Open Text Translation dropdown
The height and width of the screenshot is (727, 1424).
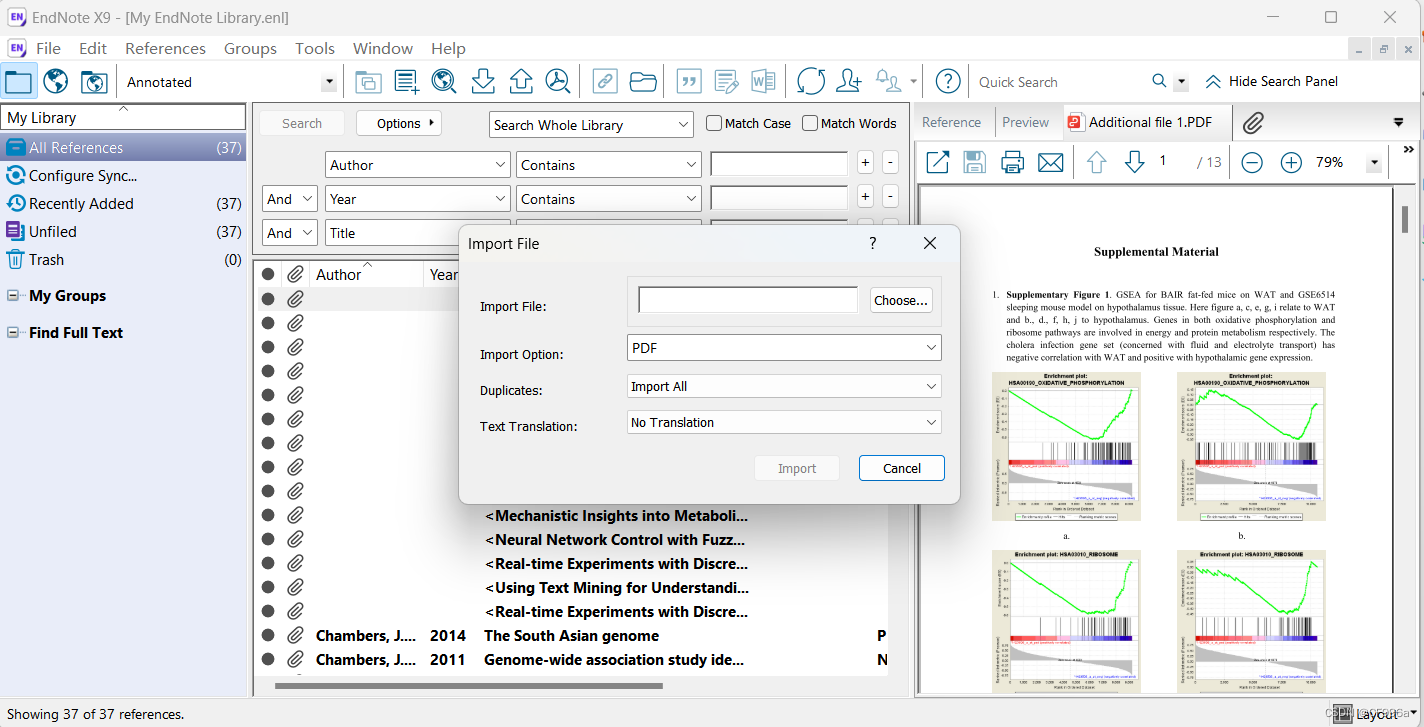784,422
